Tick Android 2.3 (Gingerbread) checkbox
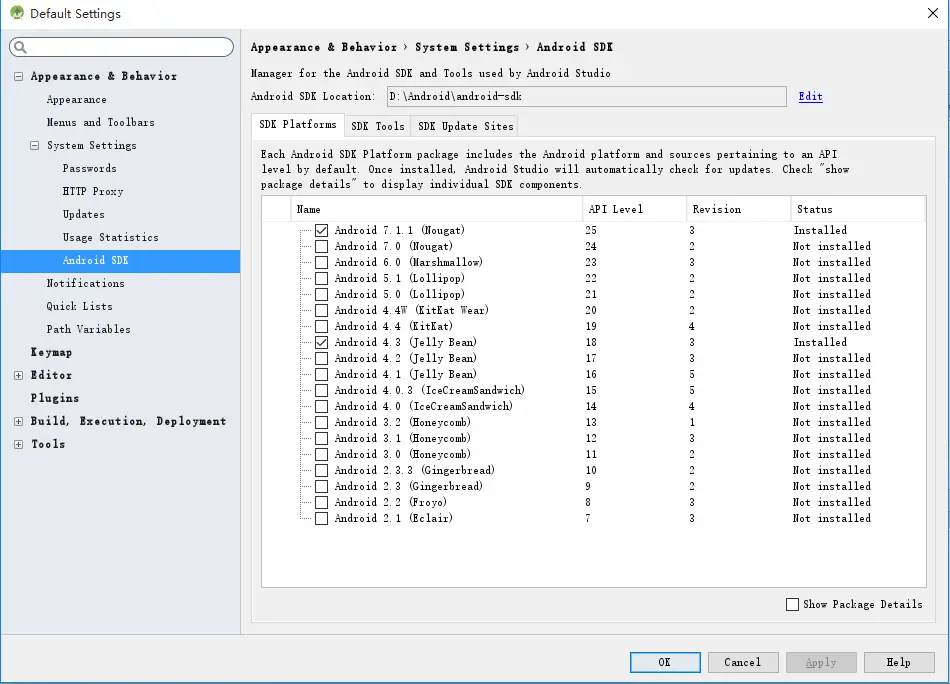Viewport: 950px width, 684px height. coord(322,486)
